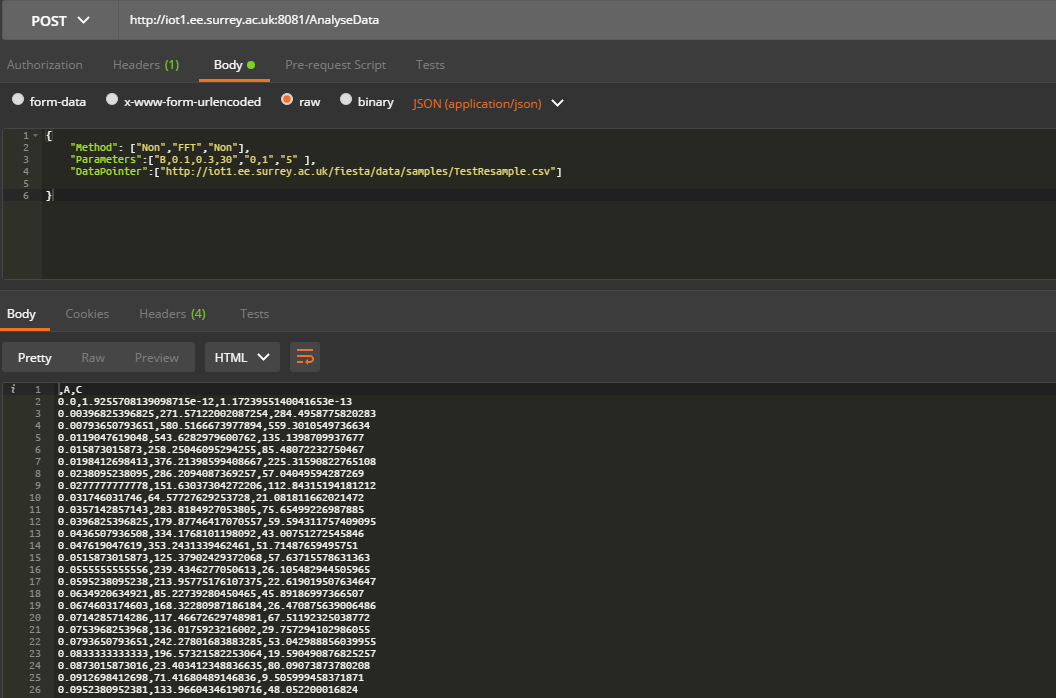Select the binary radio option
Viewport: 1056px width, 698px height.
pos(345,100)
